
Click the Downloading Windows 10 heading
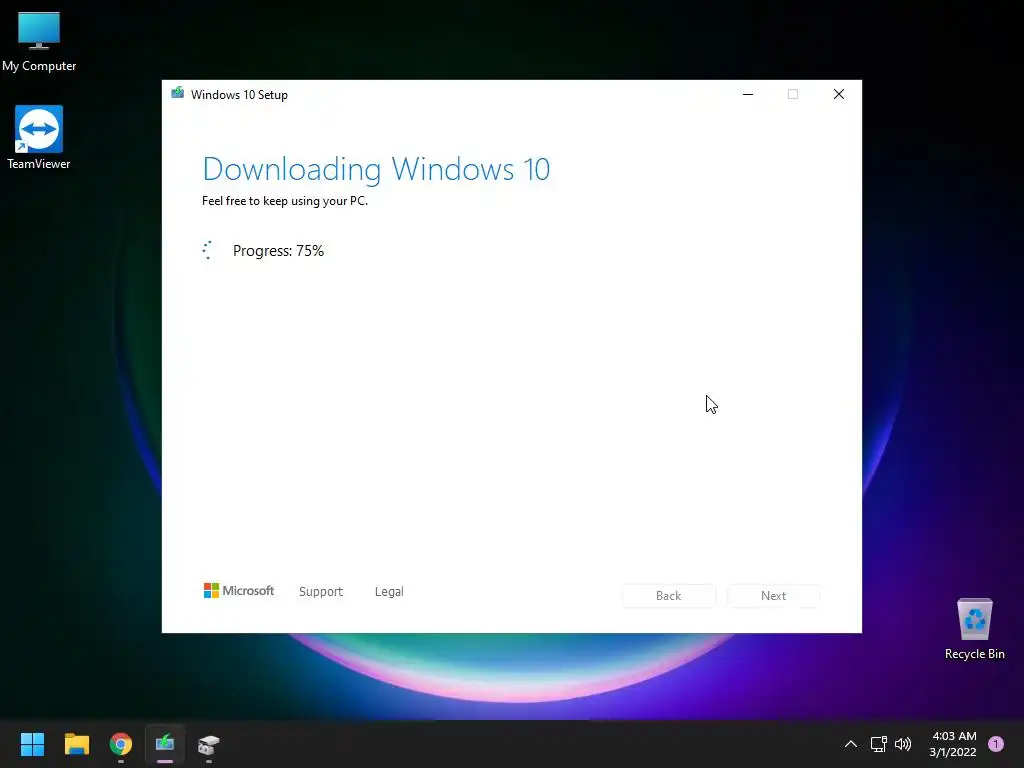376,169
